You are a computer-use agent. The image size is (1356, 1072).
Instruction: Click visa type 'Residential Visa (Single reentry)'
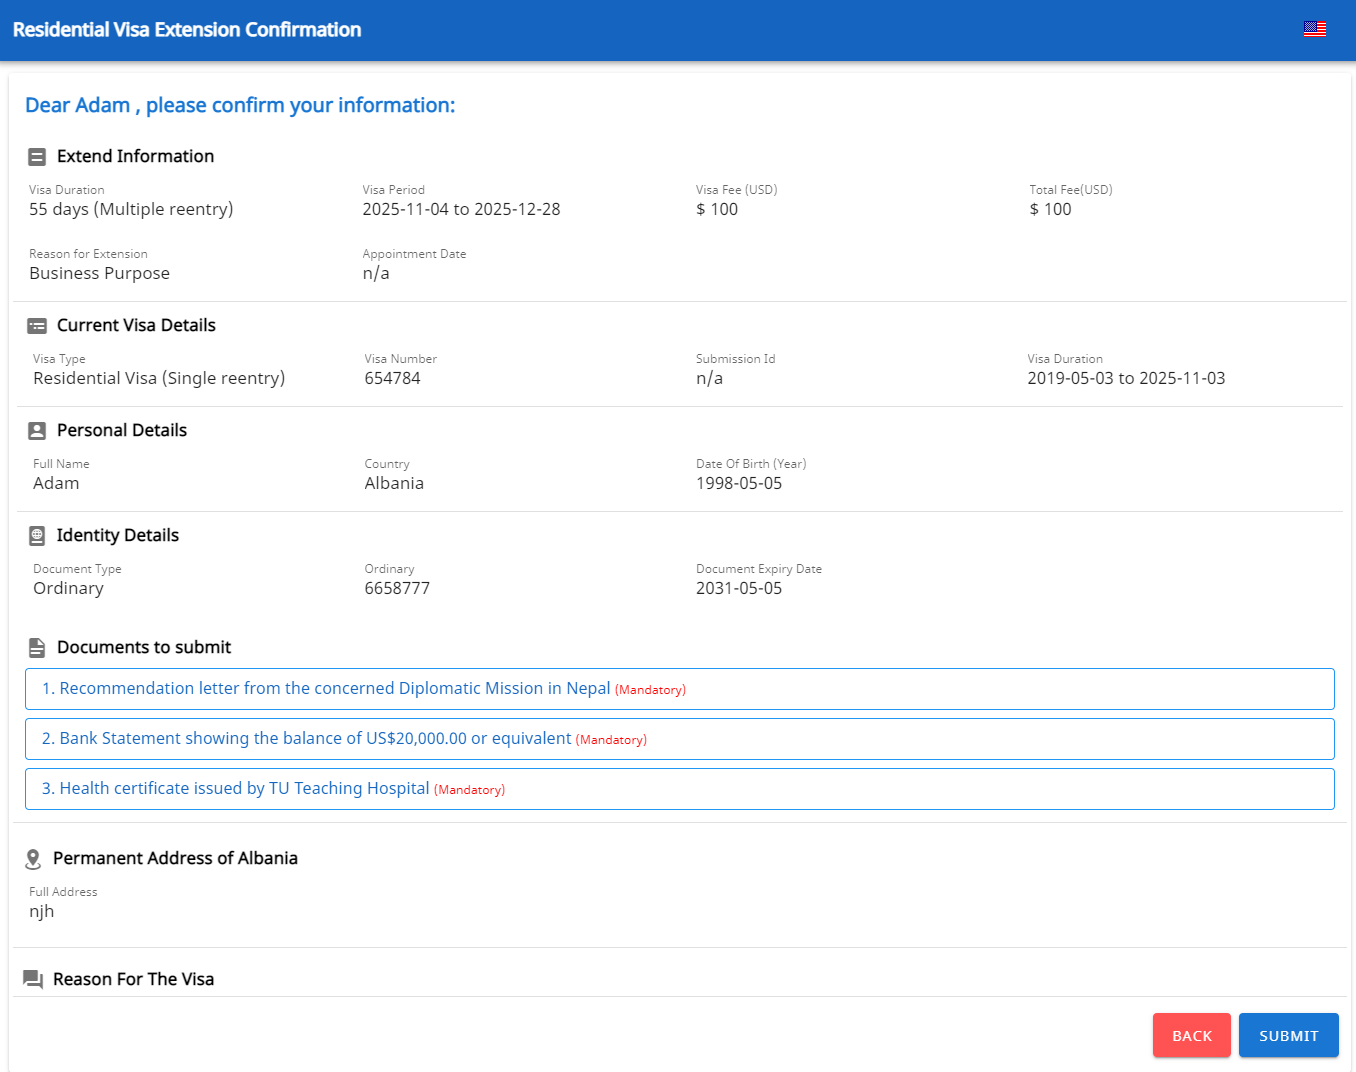pos(159,378)
